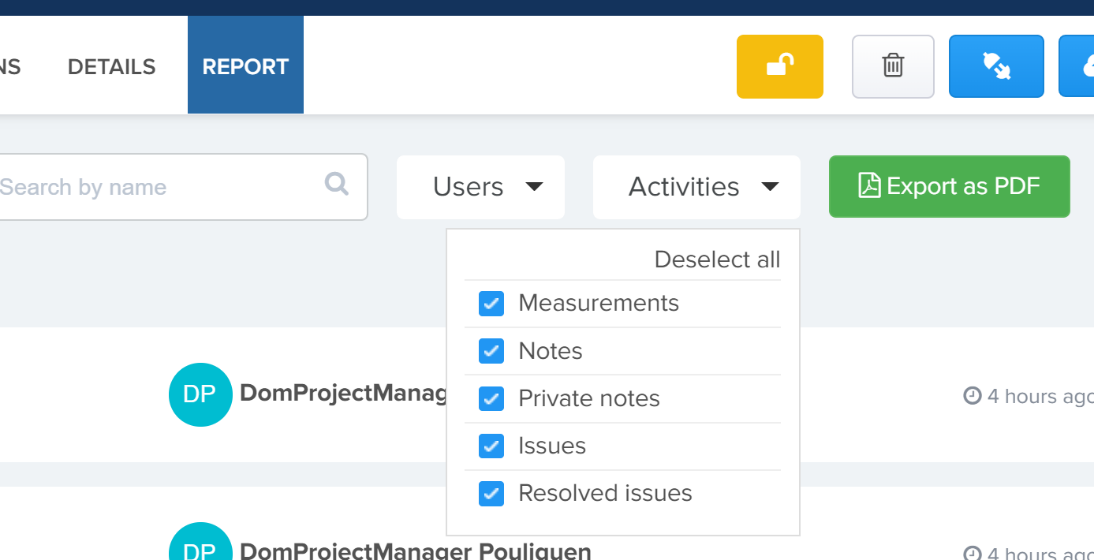Viewport: 1094px width, 560px height.
Task: Disable the Private notes checkbox
Action: pos(491,399)
